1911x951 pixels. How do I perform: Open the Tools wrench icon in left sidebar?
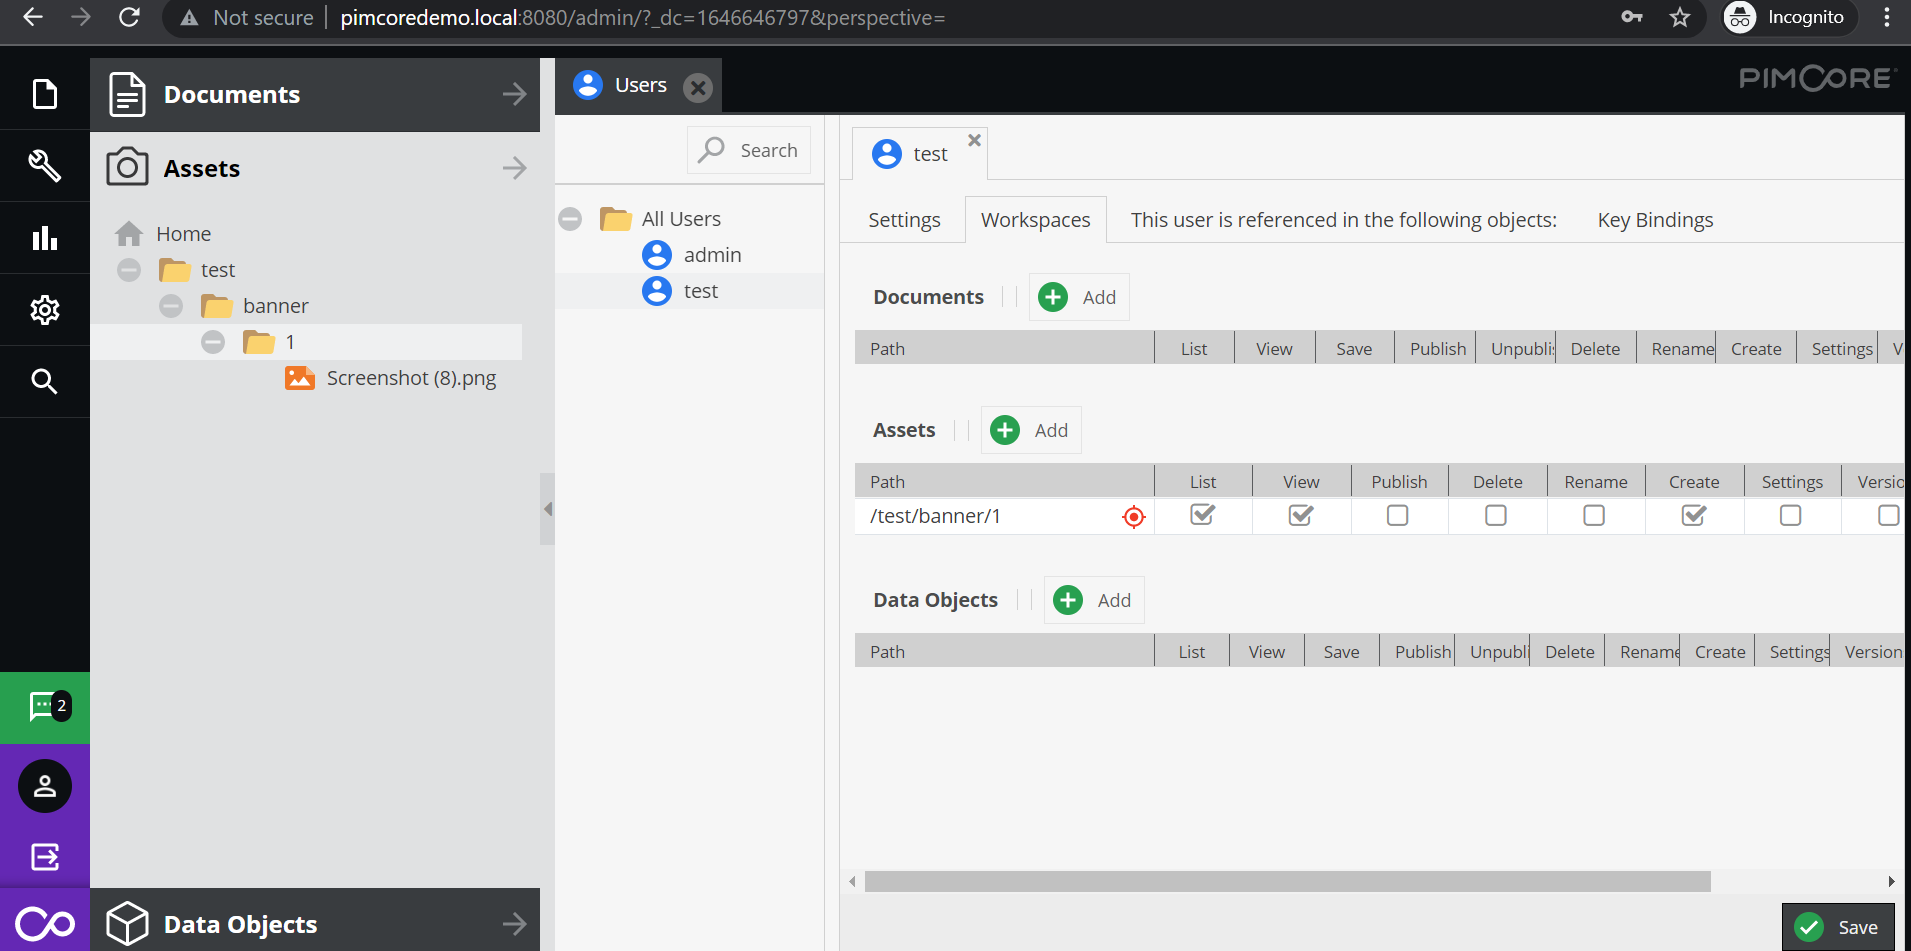tap(44, 165)
